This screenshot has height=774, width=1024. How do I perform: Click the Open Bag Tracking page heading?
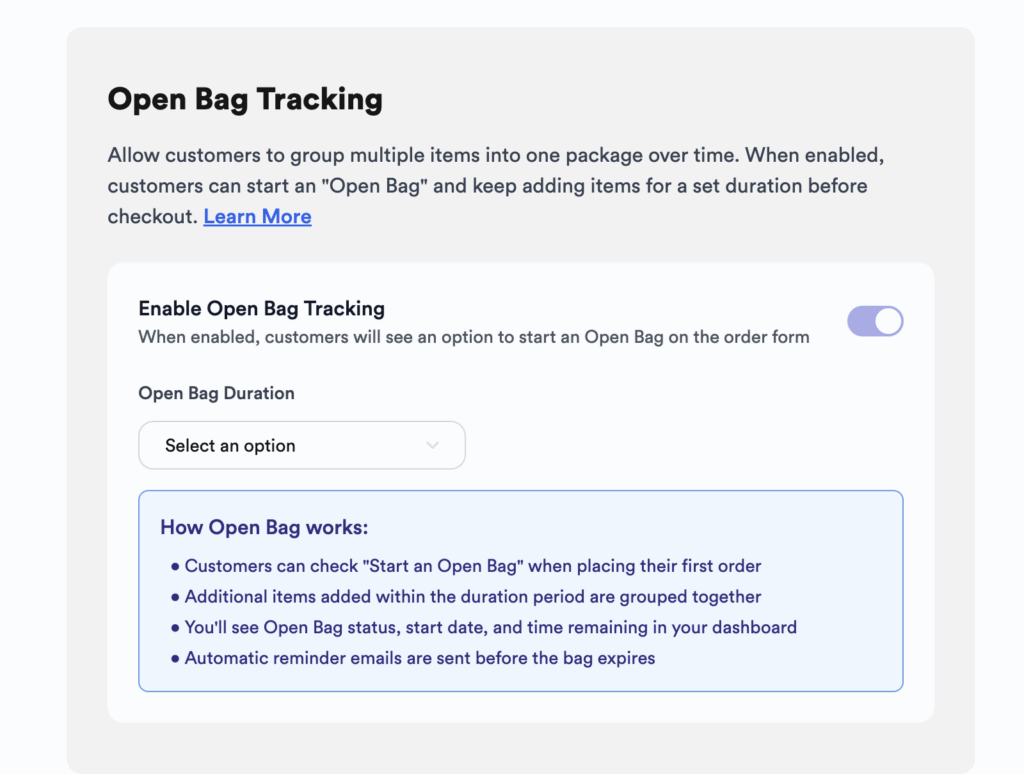click(x=245, y=100)
